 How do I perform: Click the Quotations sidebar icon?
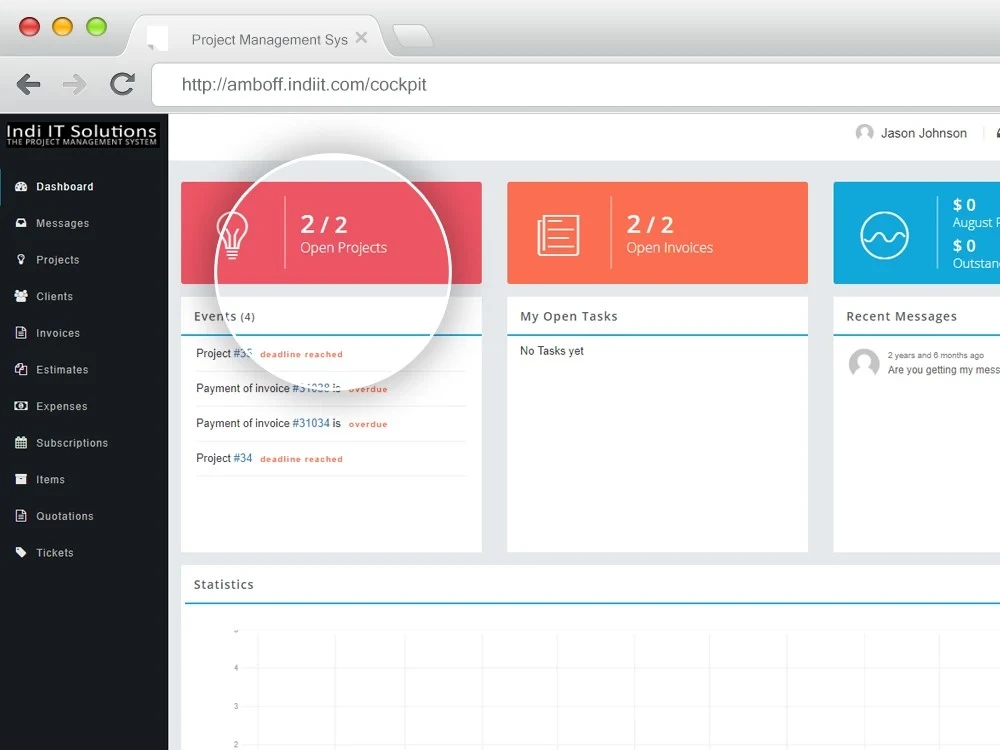point(22,516)
